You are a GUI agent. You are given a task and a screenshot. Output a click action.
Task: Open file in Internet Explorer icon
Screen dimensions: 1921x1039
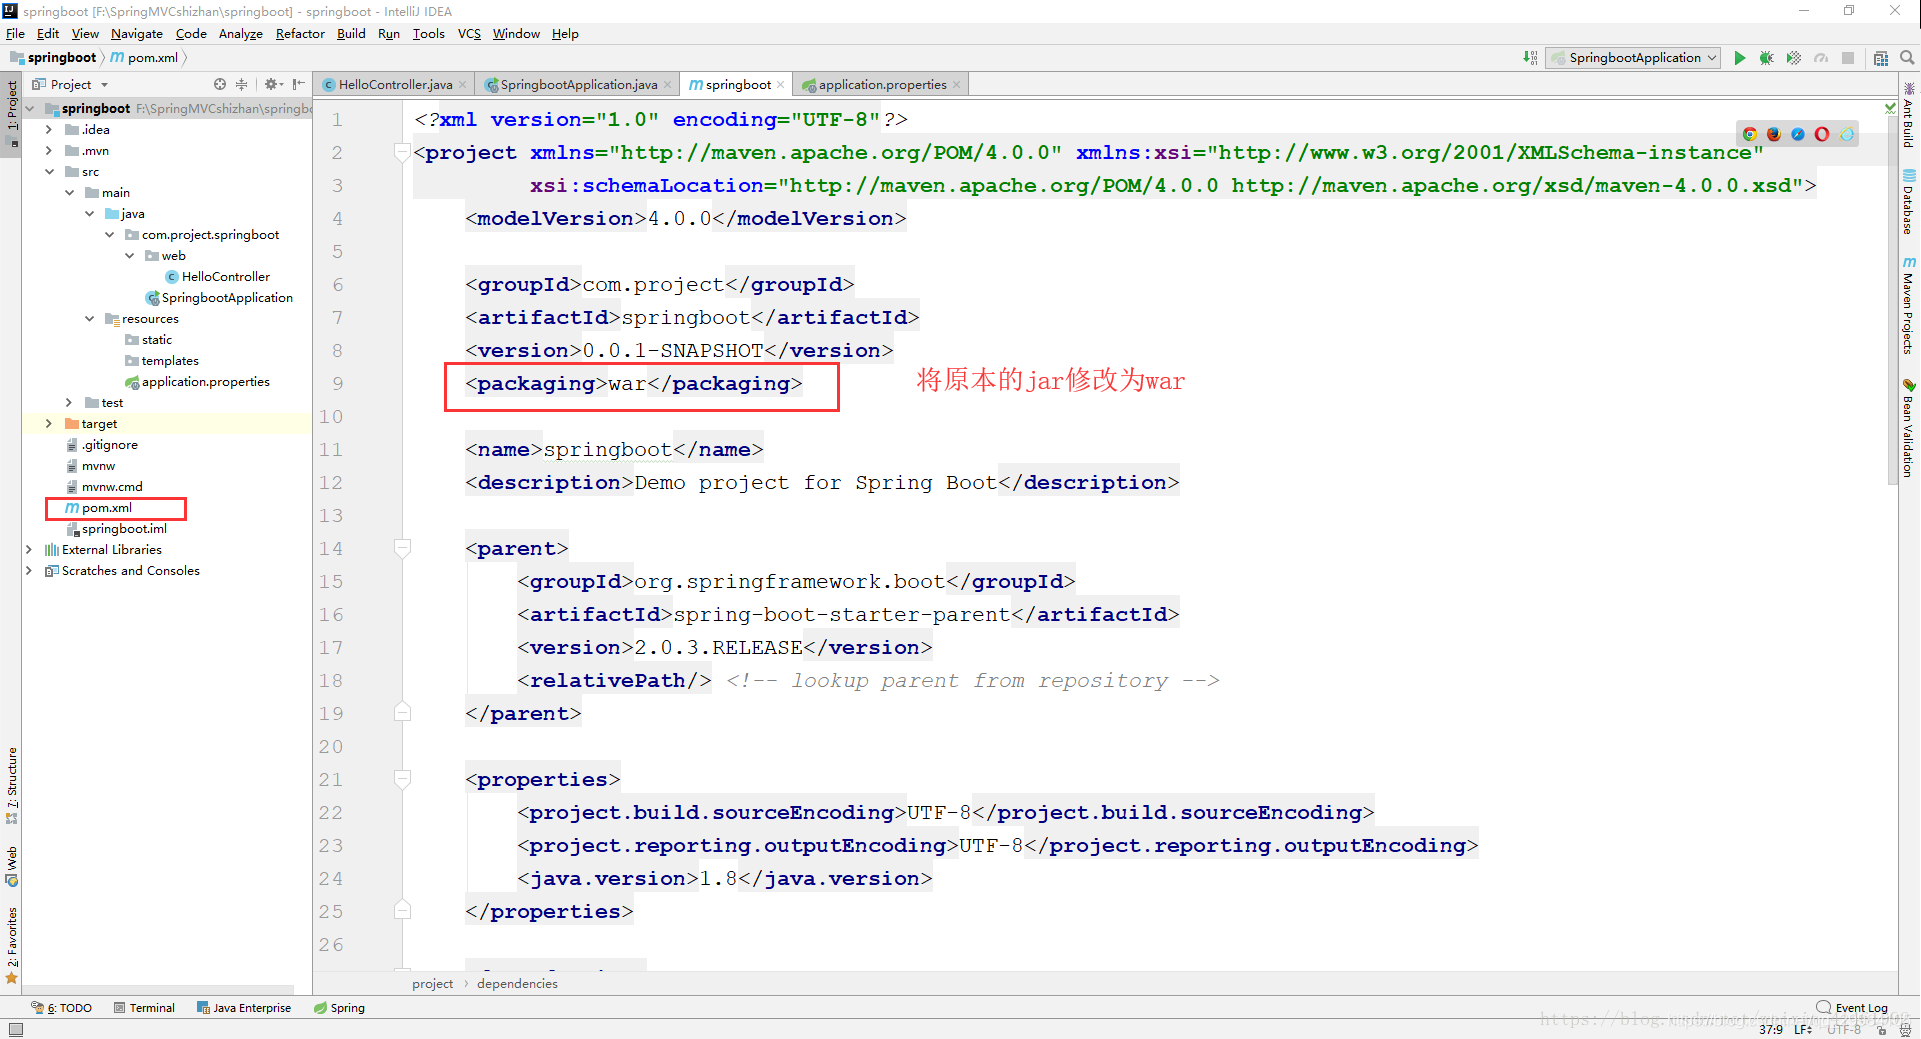coord(1846,134)
